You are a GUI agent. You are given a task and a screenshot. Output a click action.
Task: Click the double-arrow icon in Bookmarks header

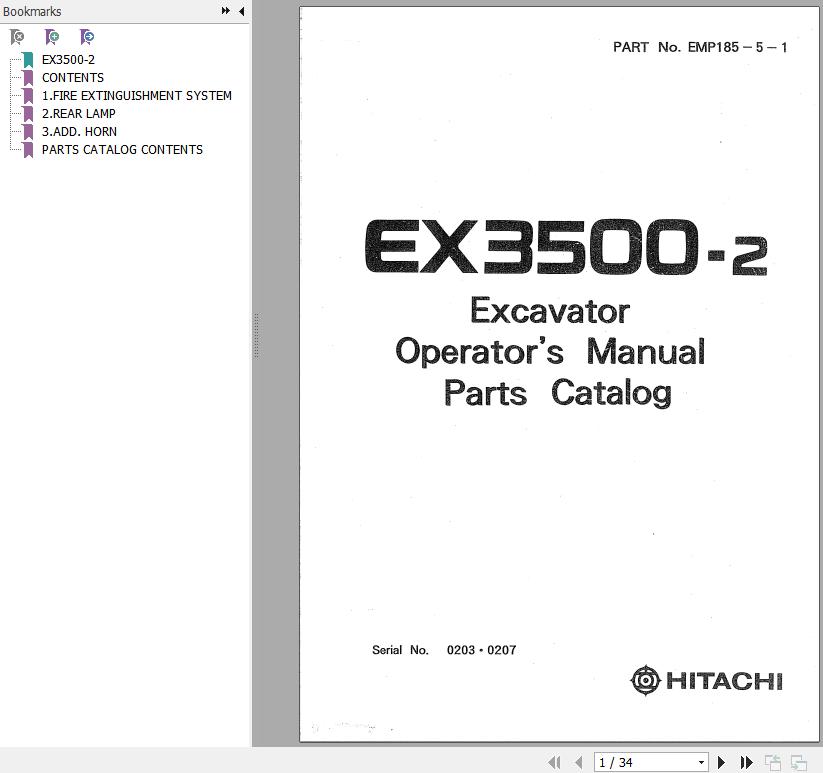[x=226, y=11]
